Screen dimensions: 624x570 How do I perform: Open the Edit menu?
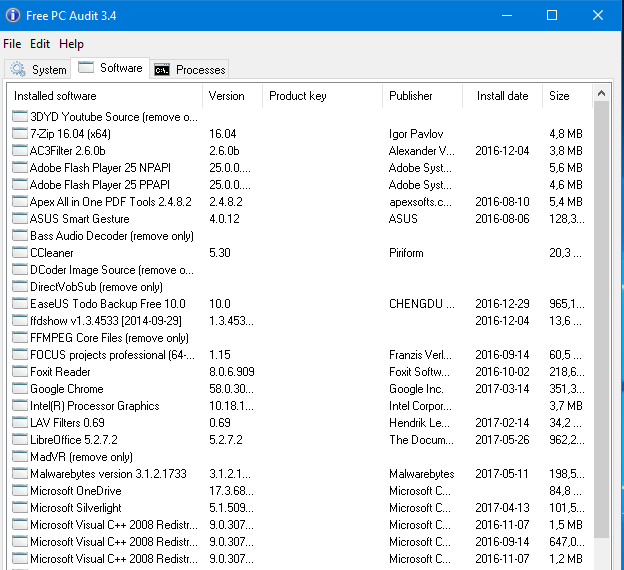(40, 44)
